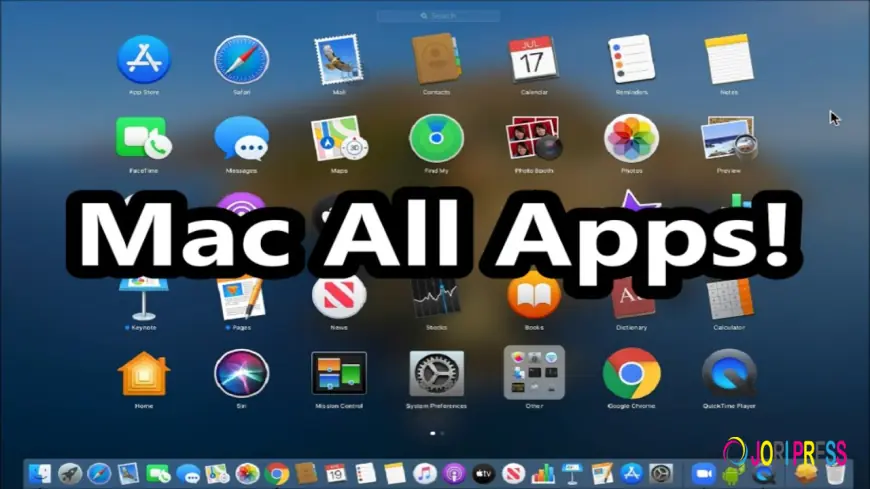This screenshot has height=489, width=870.
Task: Open Photos from the Launchpad grid
Action: pos(631,138)
